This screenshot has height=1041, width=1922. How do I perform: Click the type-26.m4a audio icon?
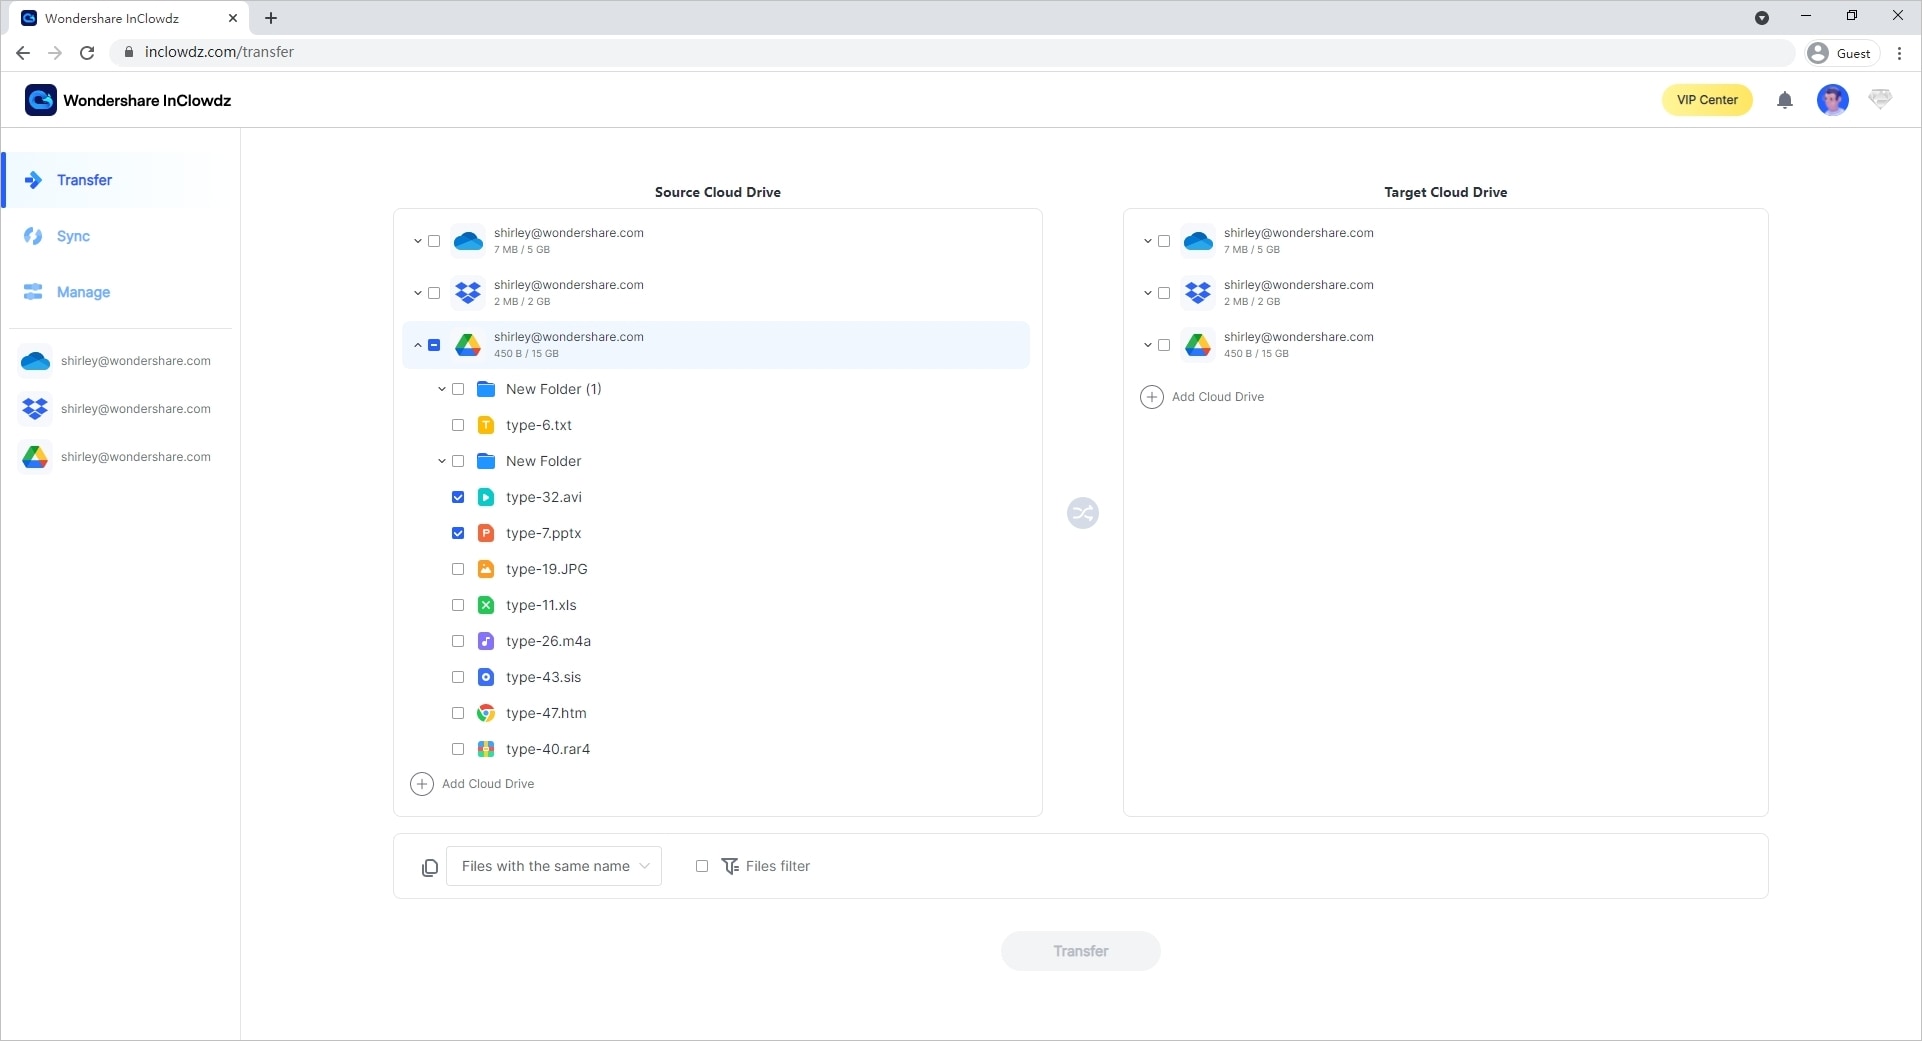pyautogui.click(x=486, y=641)
